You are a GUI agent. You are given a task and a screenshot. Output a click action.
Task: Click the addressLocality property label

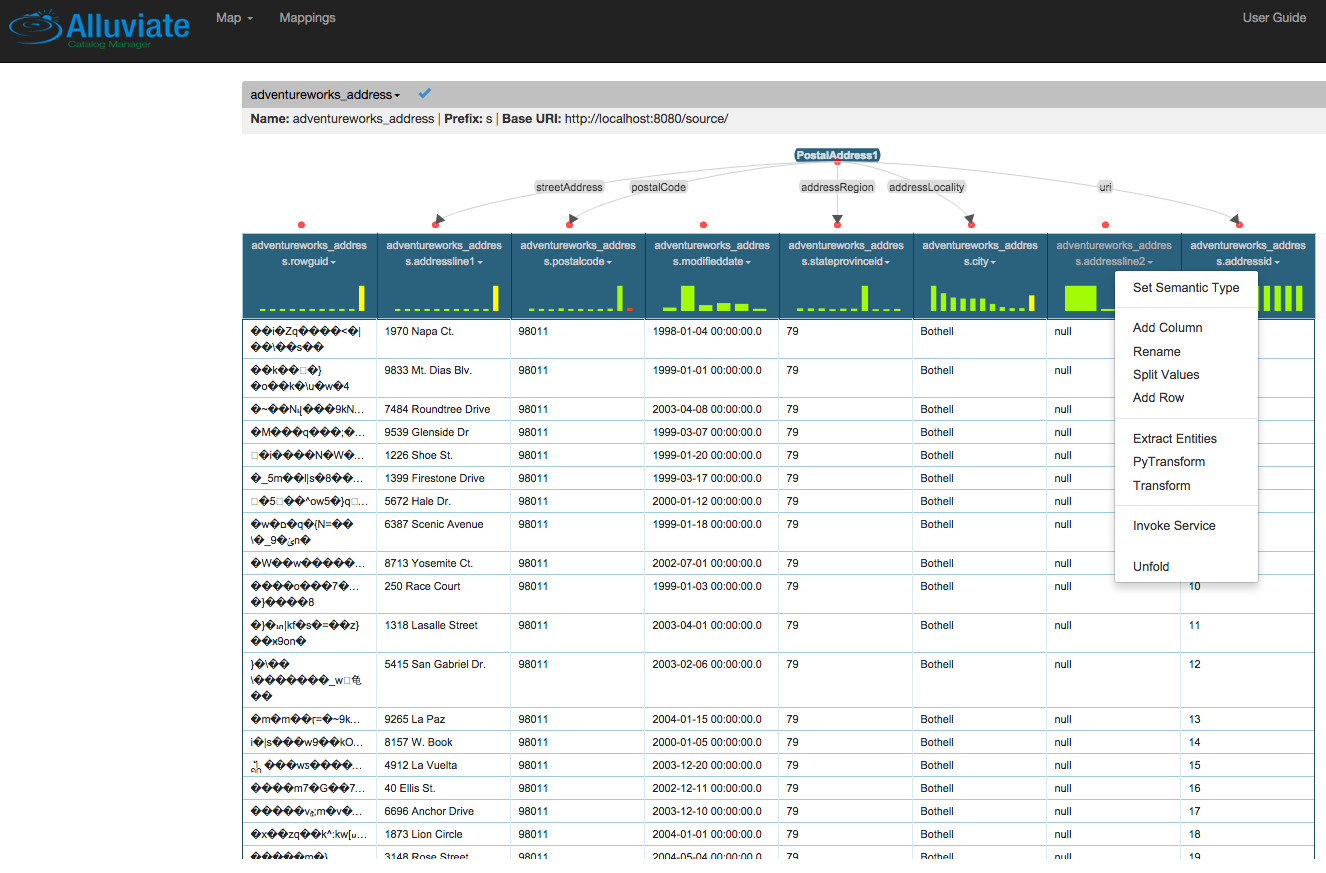coord(927,187)
